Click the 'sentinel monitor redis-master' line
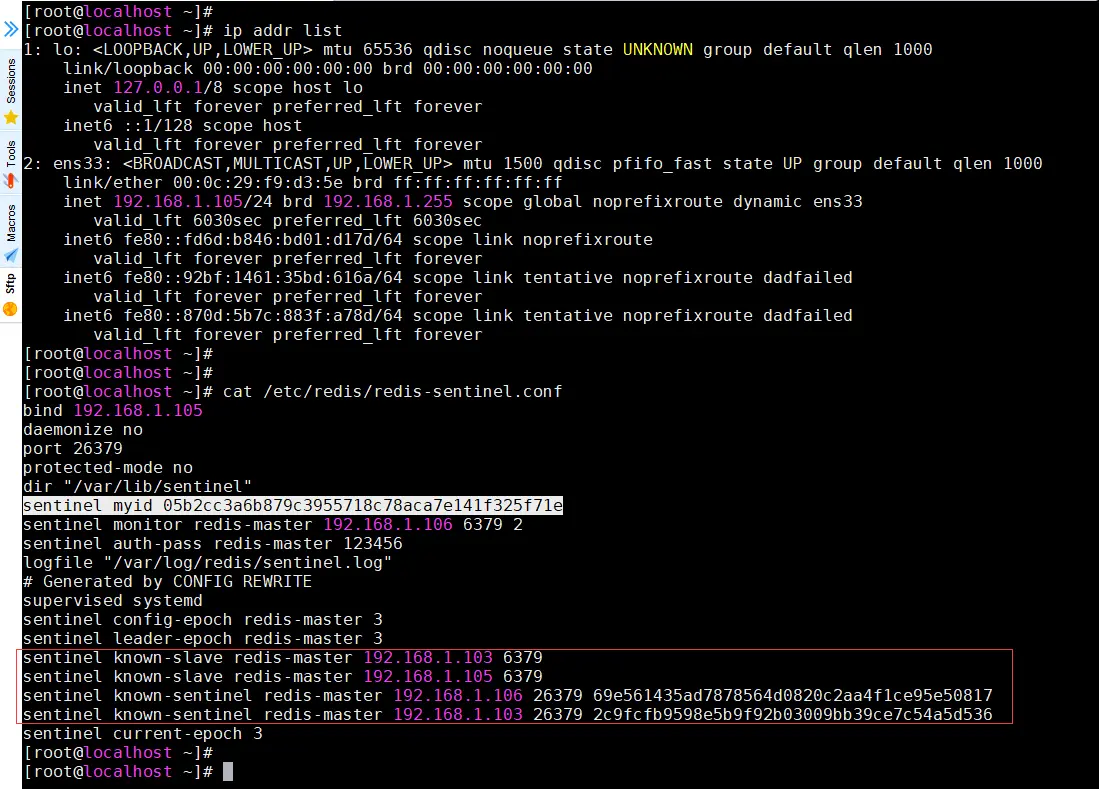Screen dimensions: 1099x789 pyautogui.click(x=273, y=524)
